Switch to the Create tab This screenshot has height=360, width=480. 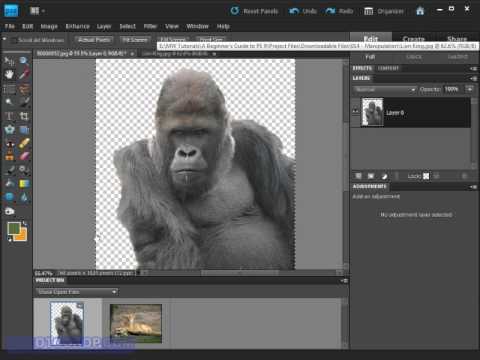pyautogui.click(x=414, y=38)
